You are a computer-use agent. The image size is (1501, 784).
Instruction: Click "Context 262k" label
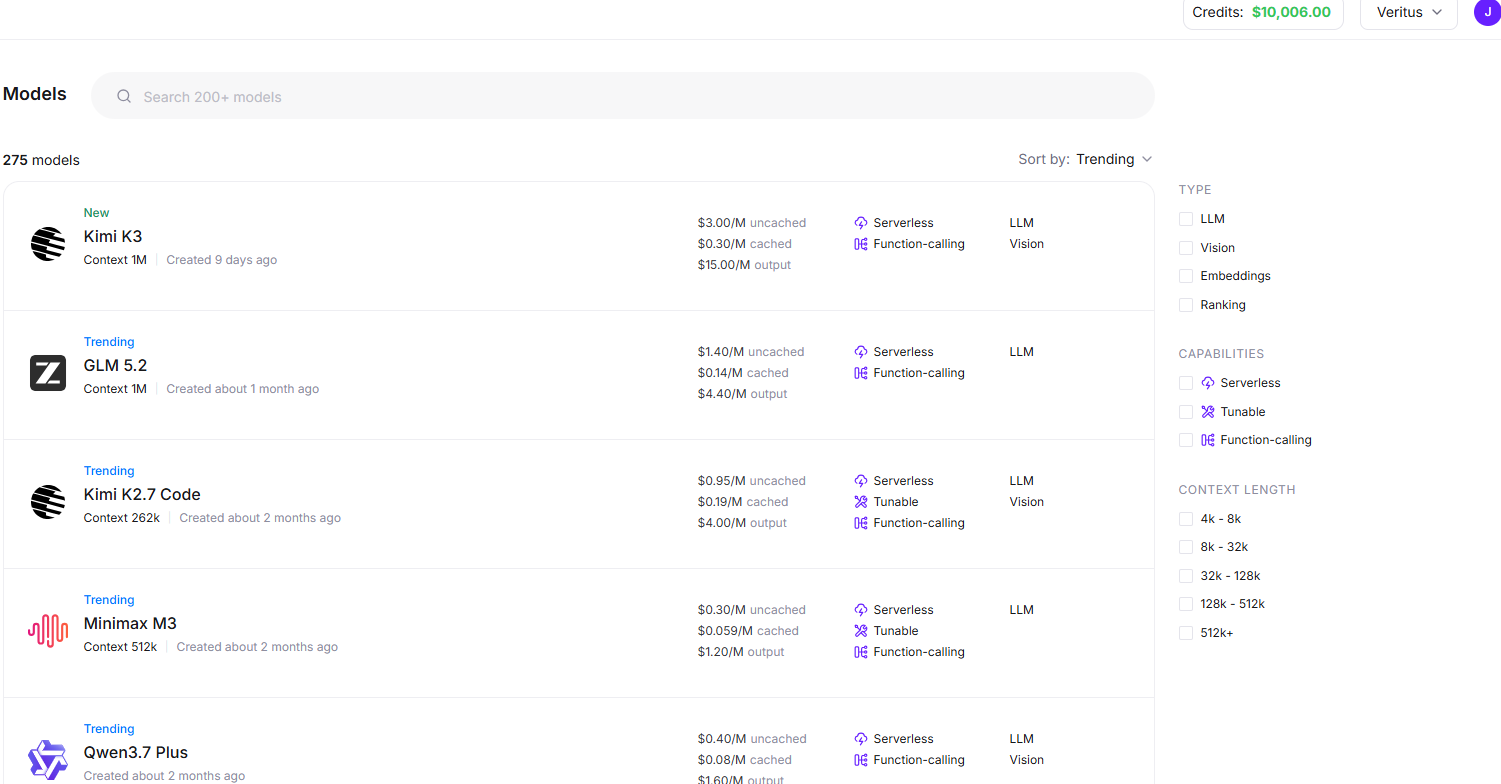[122, 518]
